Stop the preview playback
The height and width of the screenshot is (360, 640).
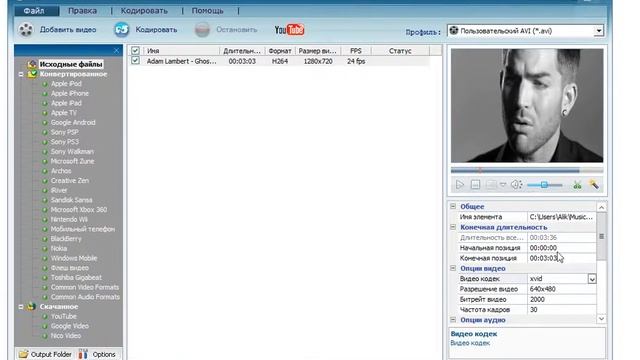pos(475,185)
